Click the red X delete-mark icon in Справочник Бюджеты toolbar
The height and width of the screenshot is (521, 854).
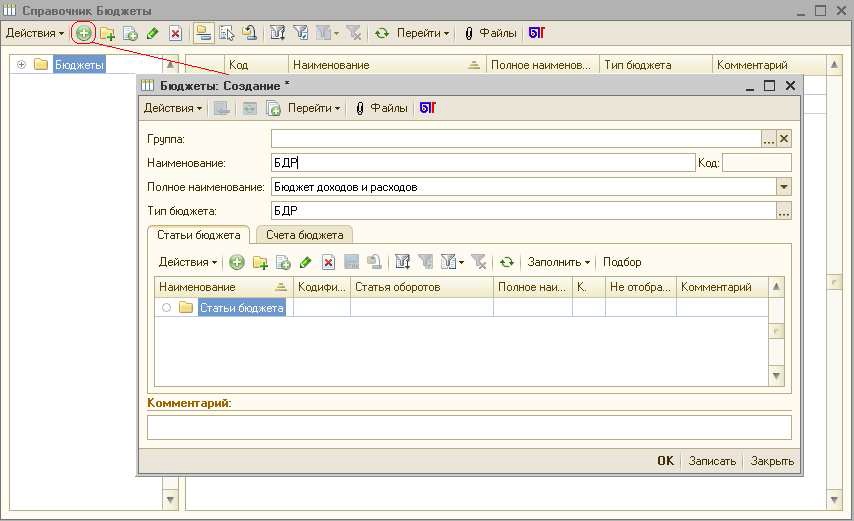tap(175, 33)
